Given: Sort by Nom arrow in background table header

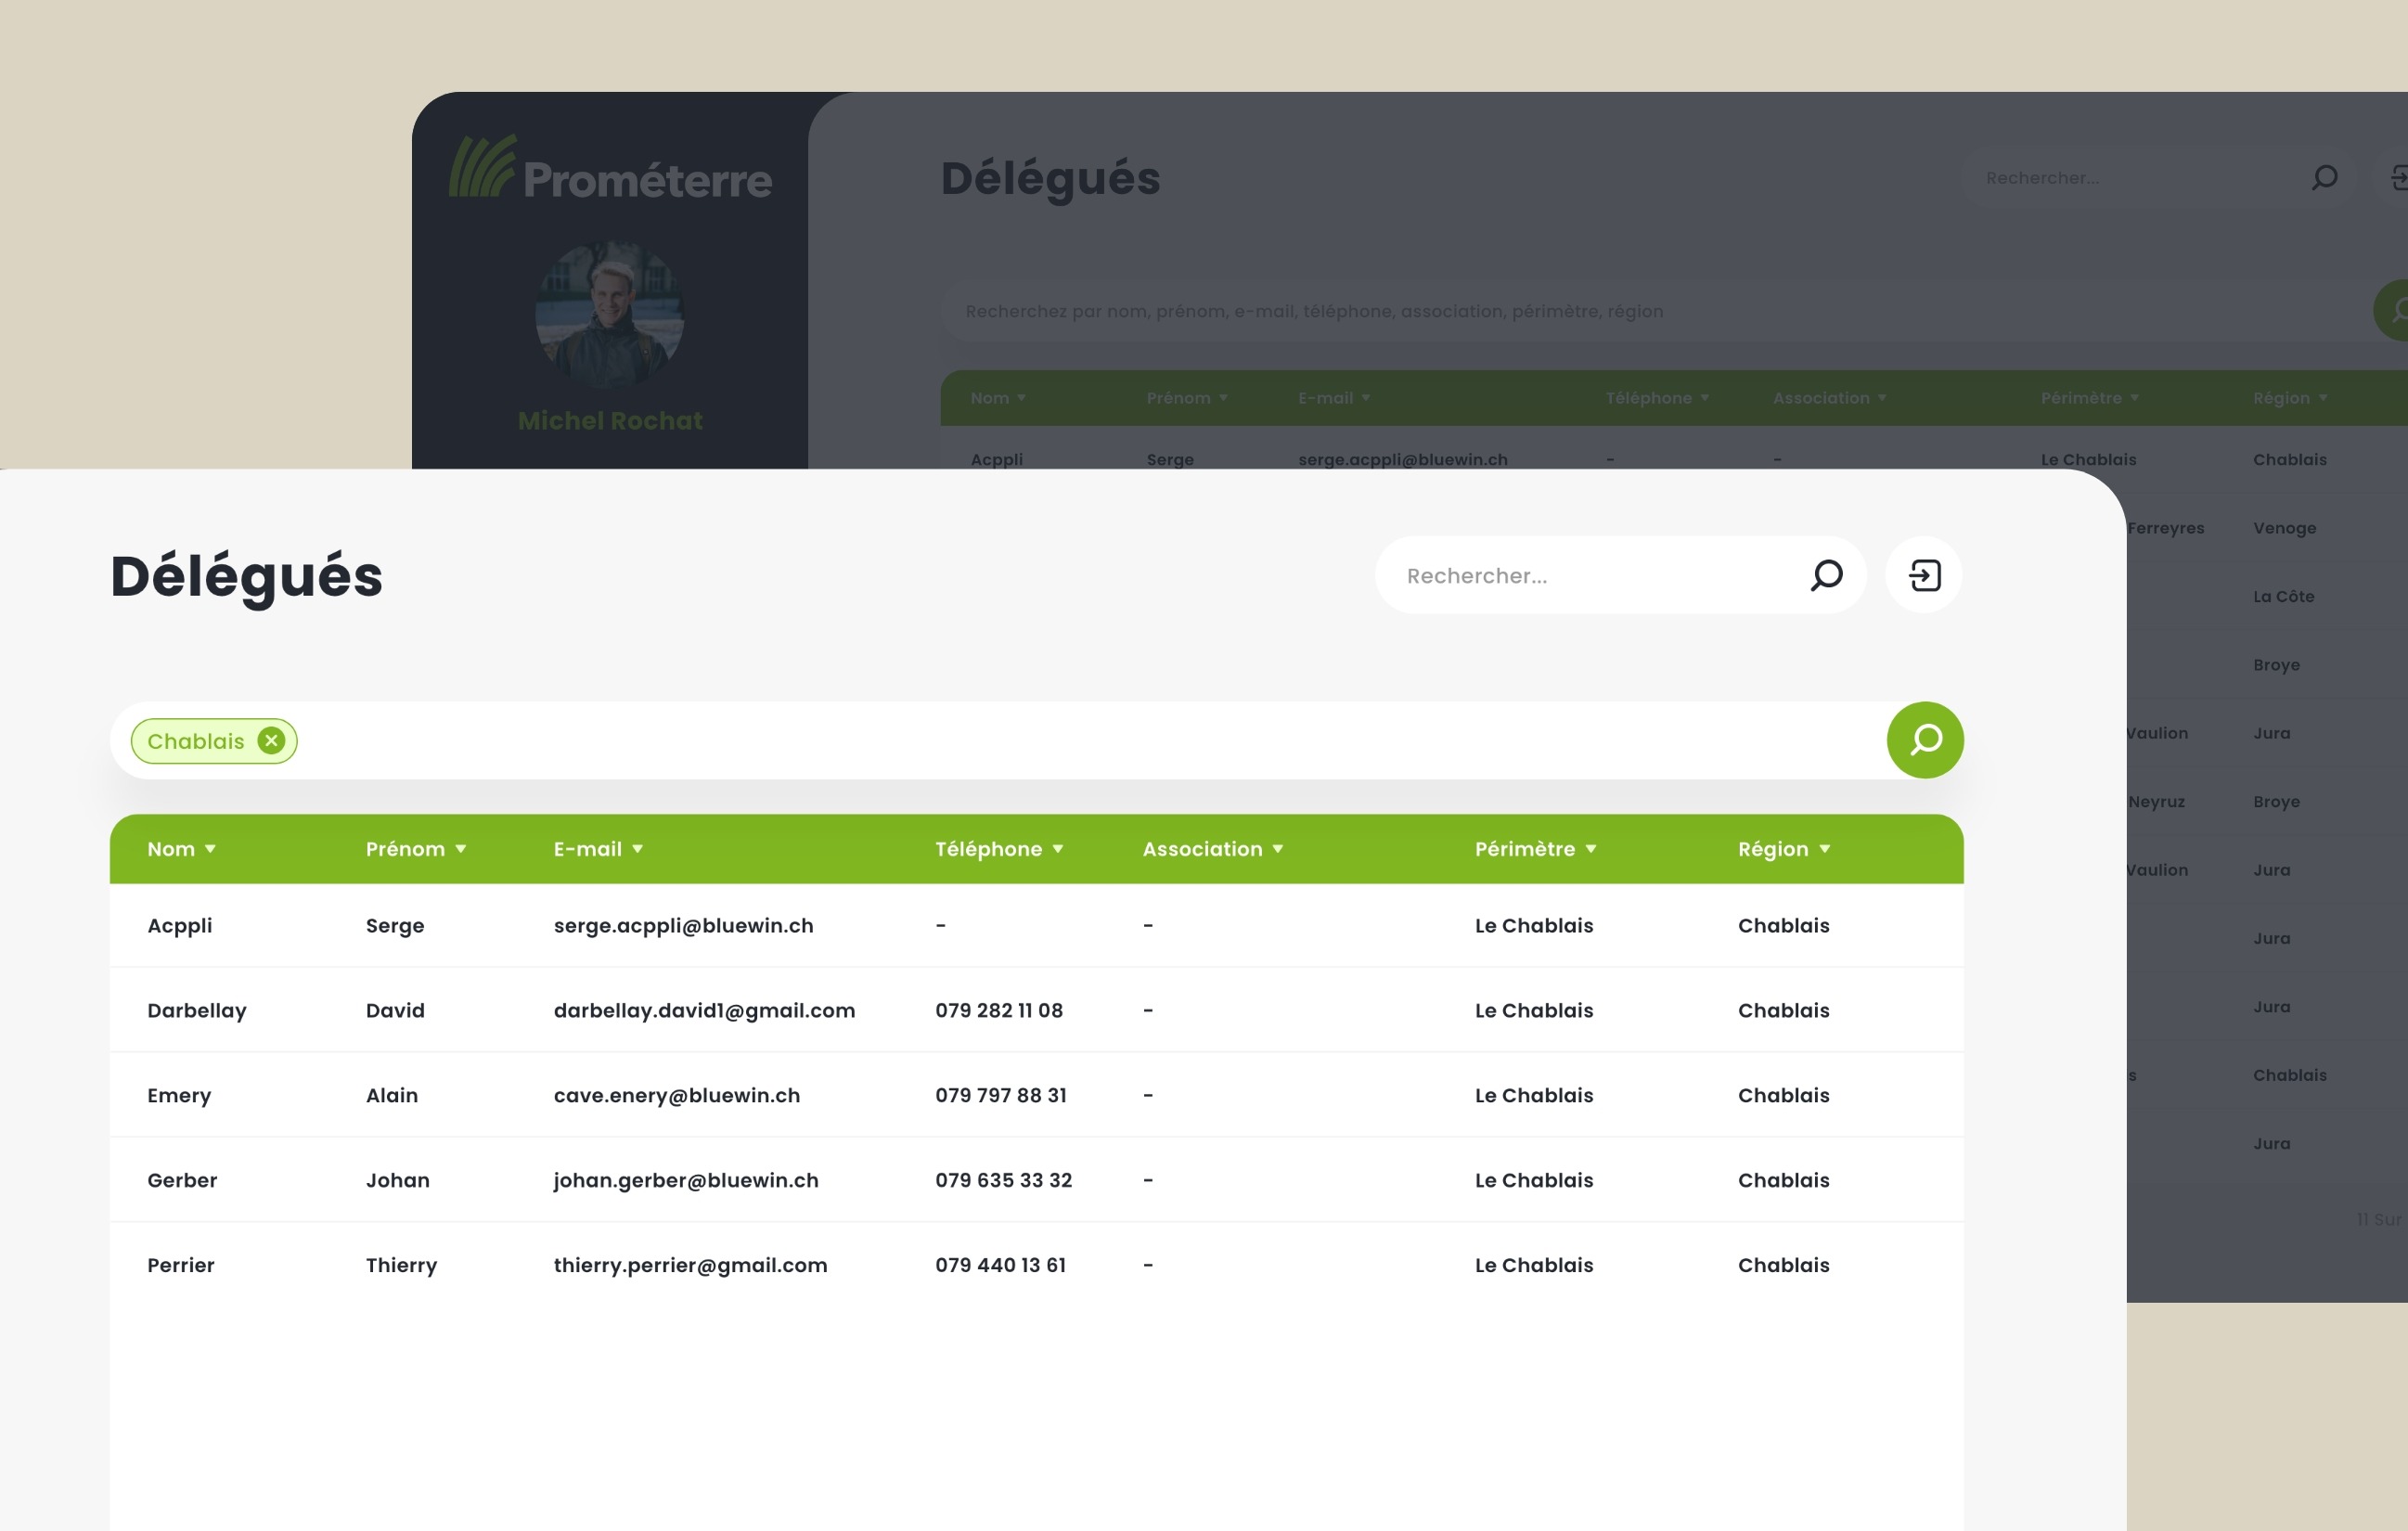Looking at the screenshot, I should [x=1022, y=398].
